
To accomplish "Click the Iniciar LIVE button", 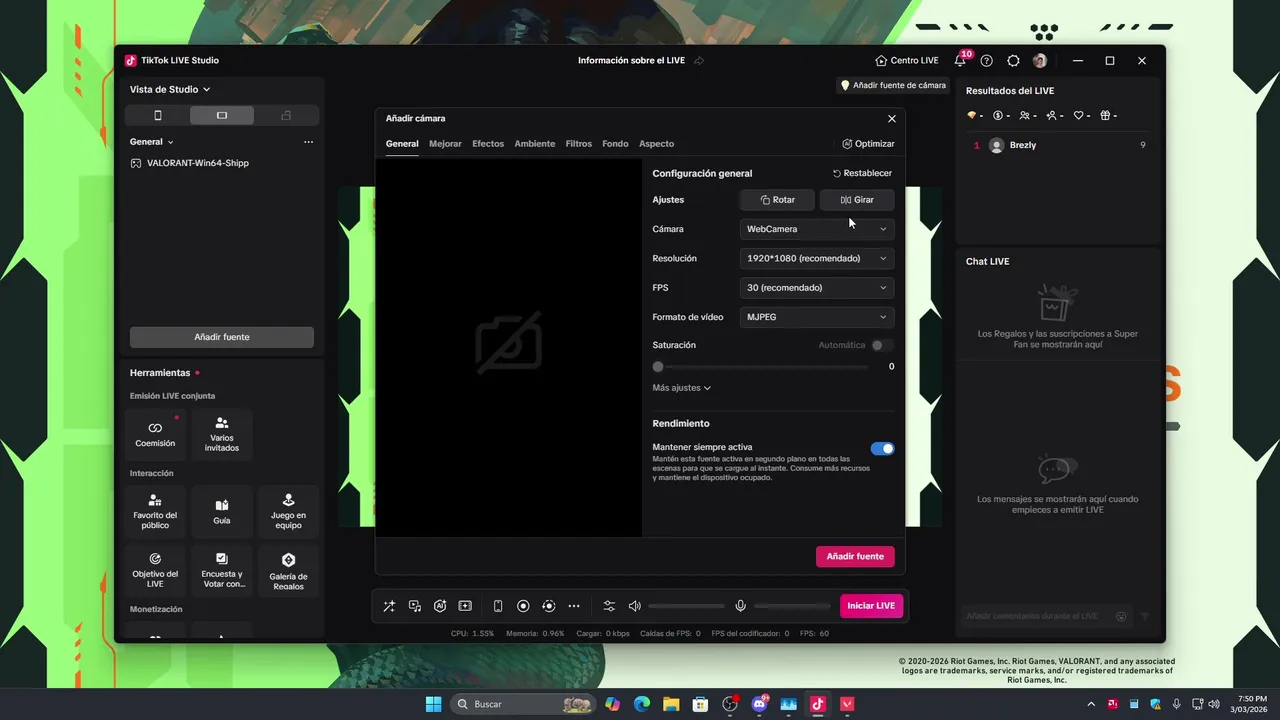I will (871, 606).
